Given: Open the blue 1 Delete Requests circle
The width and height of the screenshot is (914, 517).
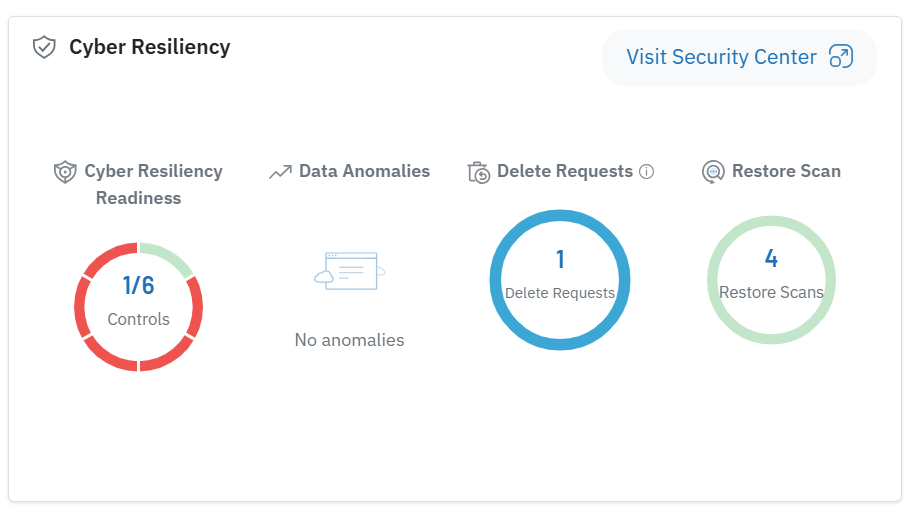Looking at the screenshot, I should tap(560, 280).
